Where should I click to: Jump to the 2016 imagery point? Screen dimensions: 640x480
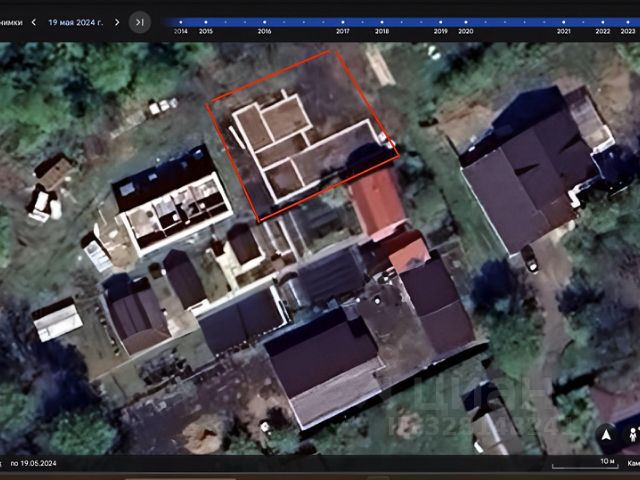tap(264, 22)
